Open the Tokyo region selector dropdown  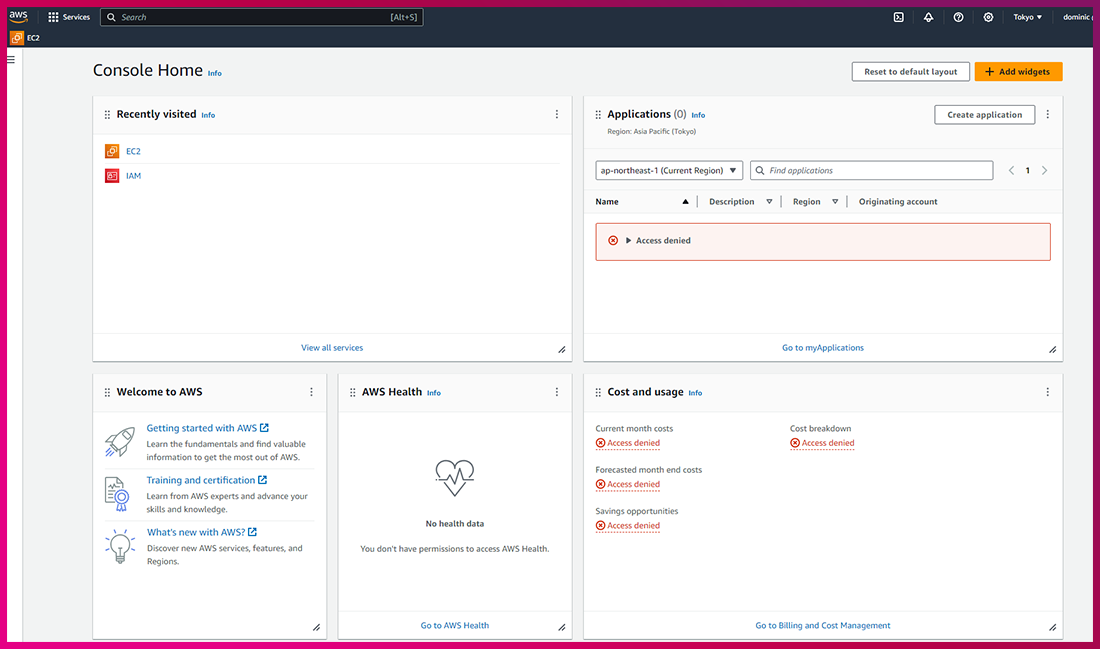click(1027, 17)
